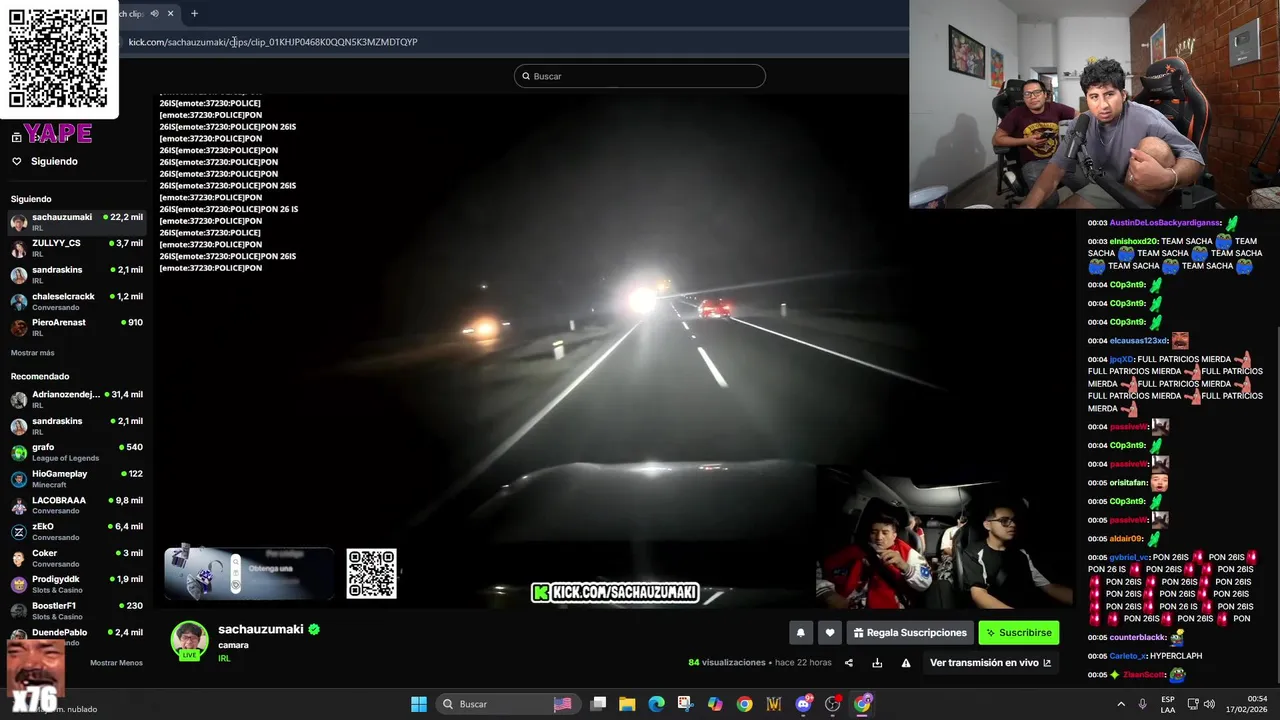The image size is (1280, 720).
Task: Open the Windows Start menu
Action: coord(419,704)
